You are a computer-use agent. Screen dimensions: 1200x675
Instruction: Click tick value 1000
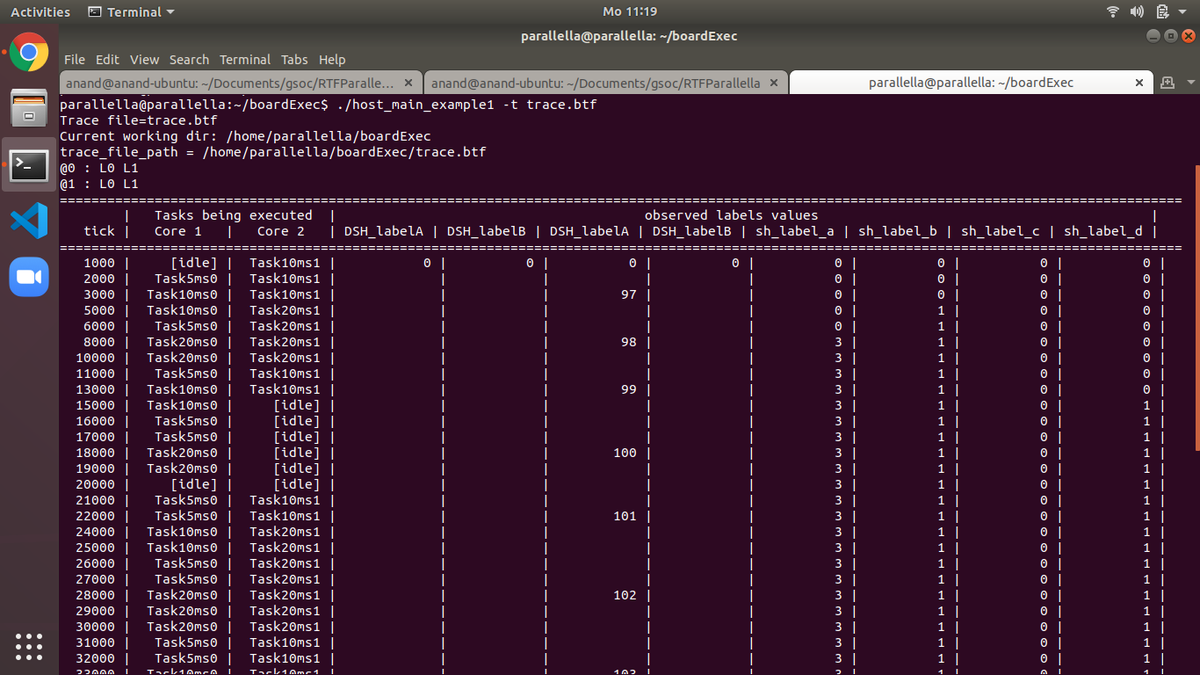[x=99, y=263]
